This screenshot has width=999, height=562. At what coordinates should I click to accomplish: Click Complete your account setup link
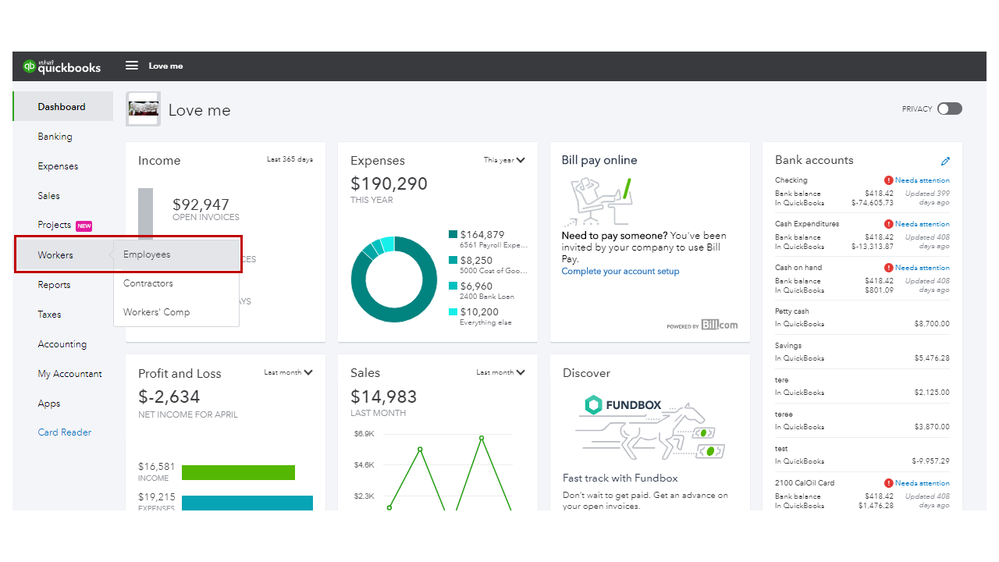(620, 271)
